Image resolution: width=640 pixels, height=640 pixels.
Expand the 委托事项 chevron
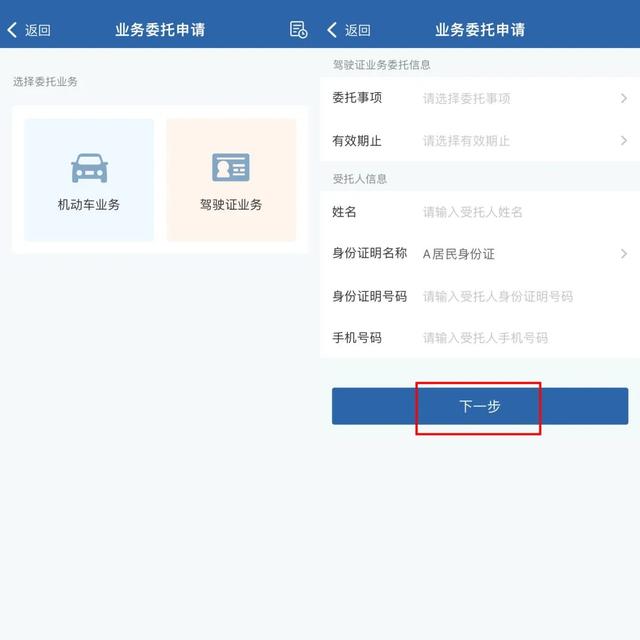(x=623, y=98)
